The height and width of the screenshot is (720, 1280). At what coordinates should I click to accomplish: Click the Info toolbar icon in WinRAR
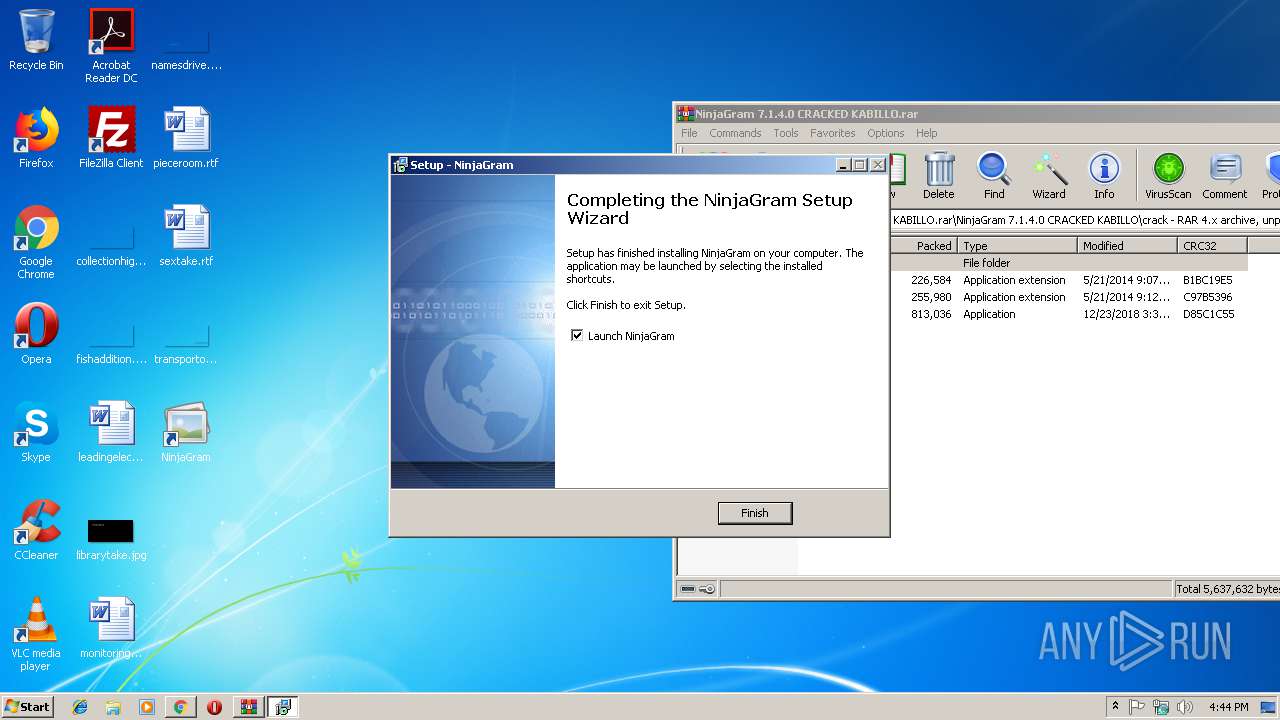tap(1104, 176)
